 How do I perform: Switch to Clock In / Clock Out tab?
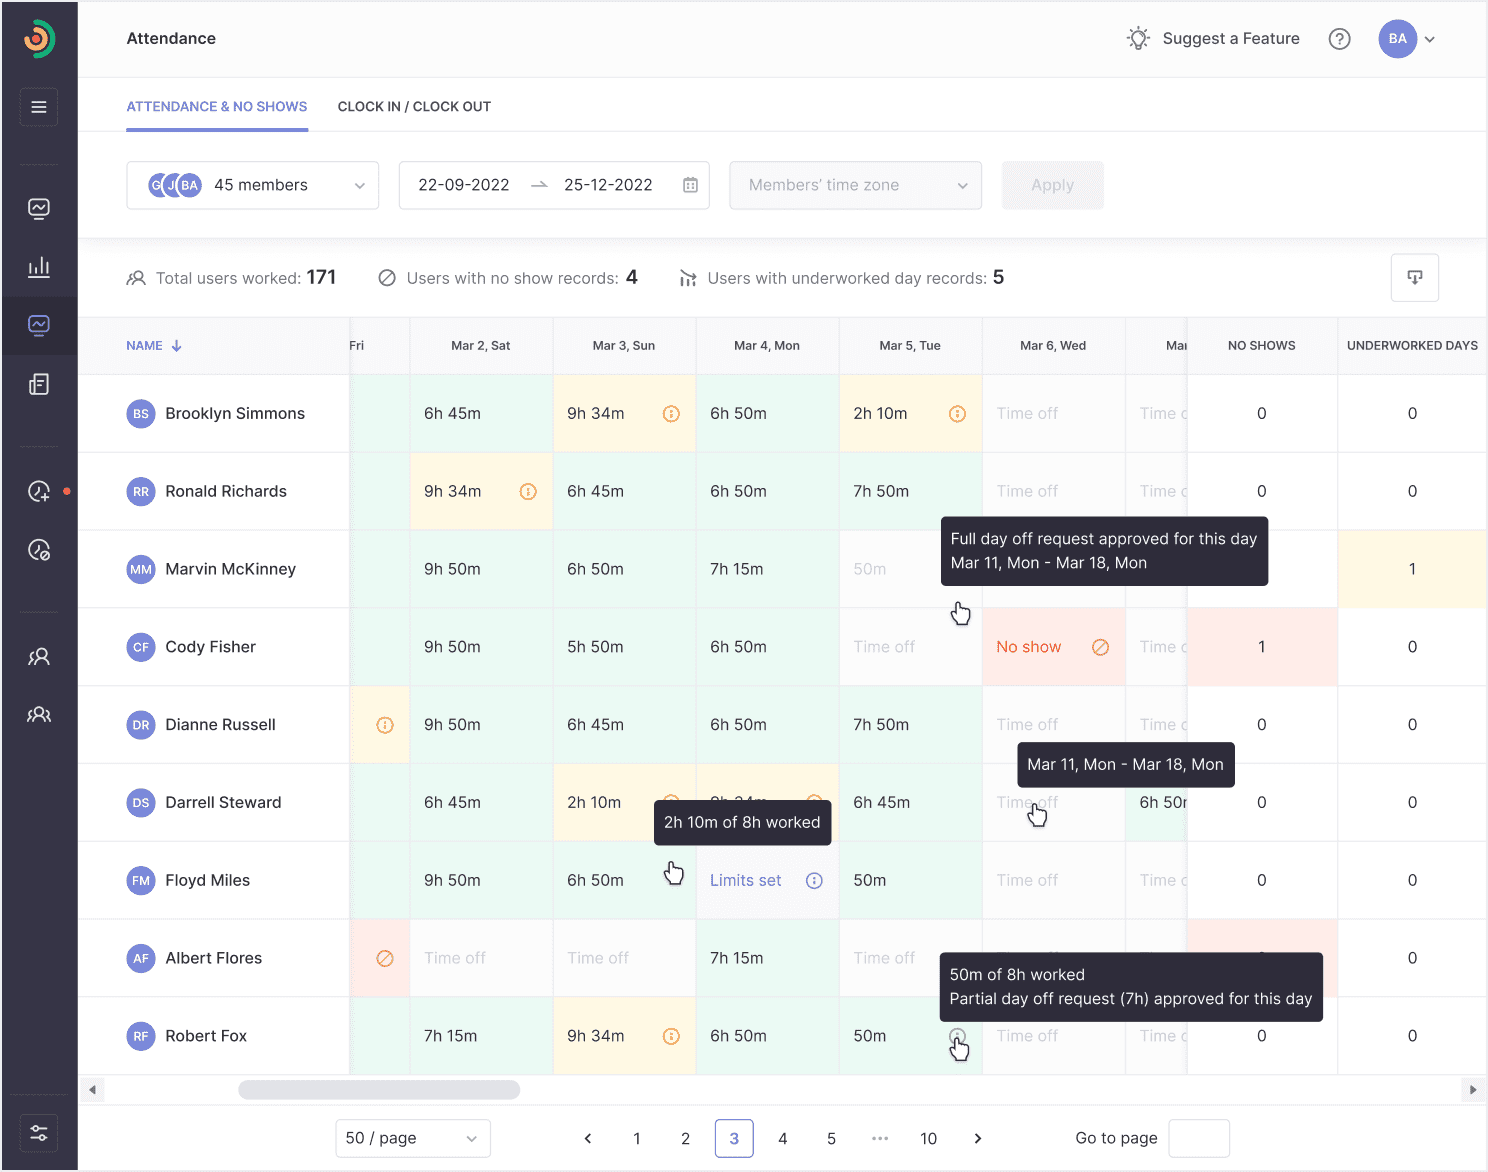tap(414, 107)
